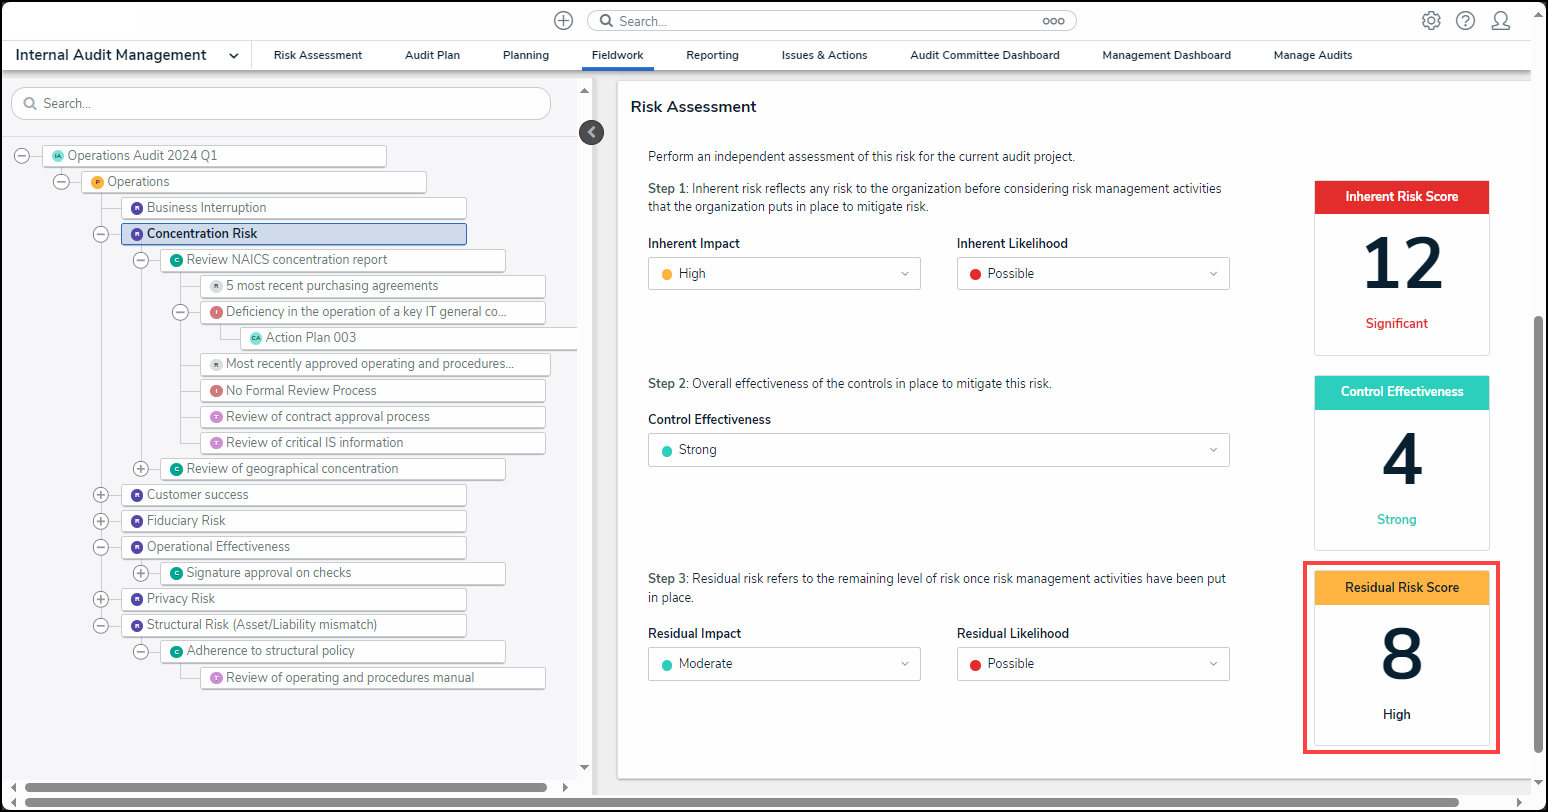Viewport: 1548px width, 812px height.
Task: Click the Action Plan 003 node icon
Action: coord(256,338)
